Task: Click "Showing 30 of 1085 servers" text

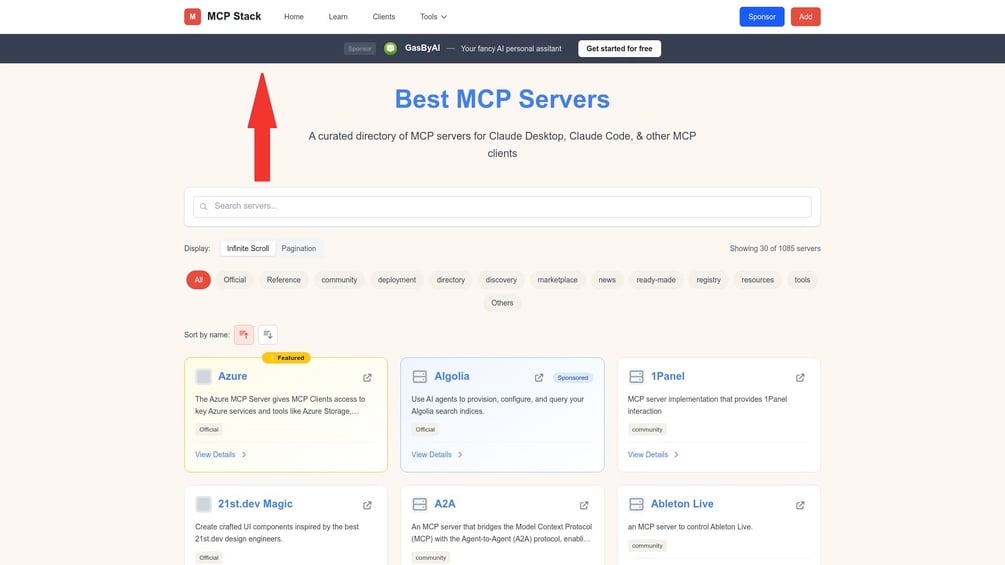Action: pos(775,249)
